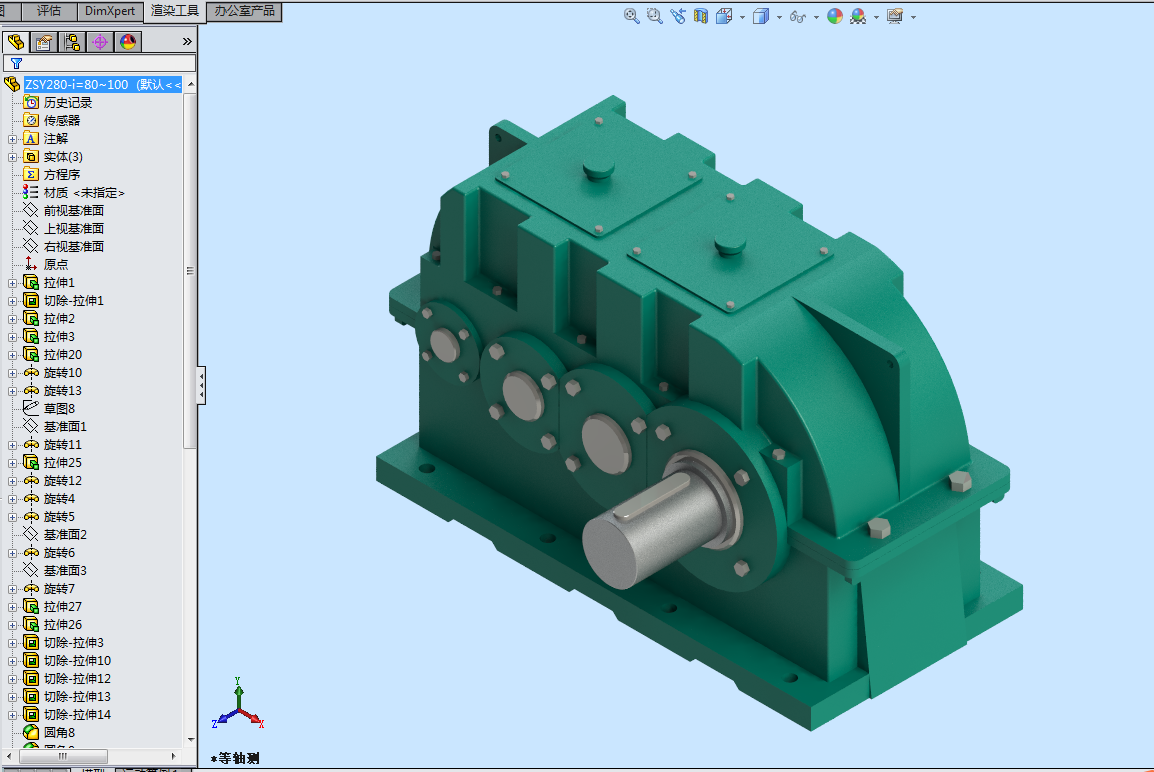Select the 右视基准面 plane
Screen dimensions: 1154x772
click(x=74, y=247)
